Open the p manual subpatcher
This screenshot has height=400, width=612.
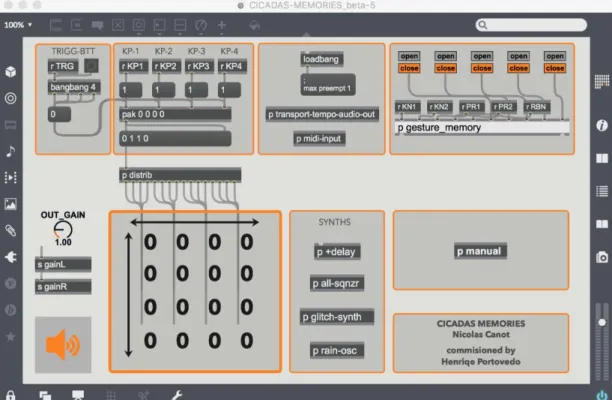click(480, 251)
